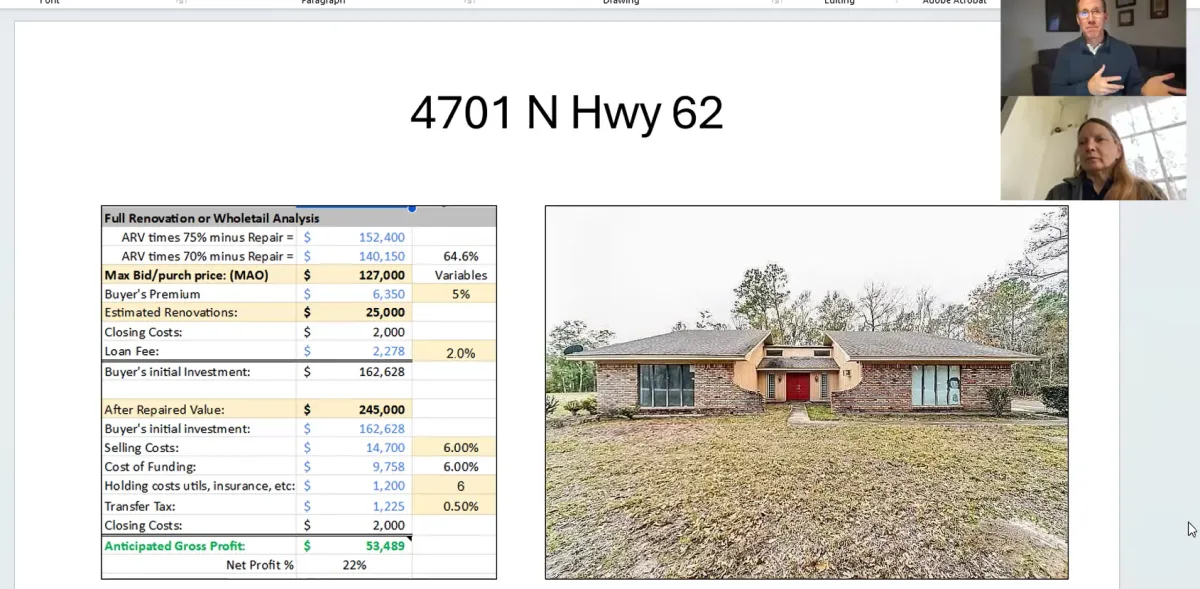Screen dimensions: 1200x589
Task: Click the 1,225 transfer tax value
Action: tap(388, 506)
